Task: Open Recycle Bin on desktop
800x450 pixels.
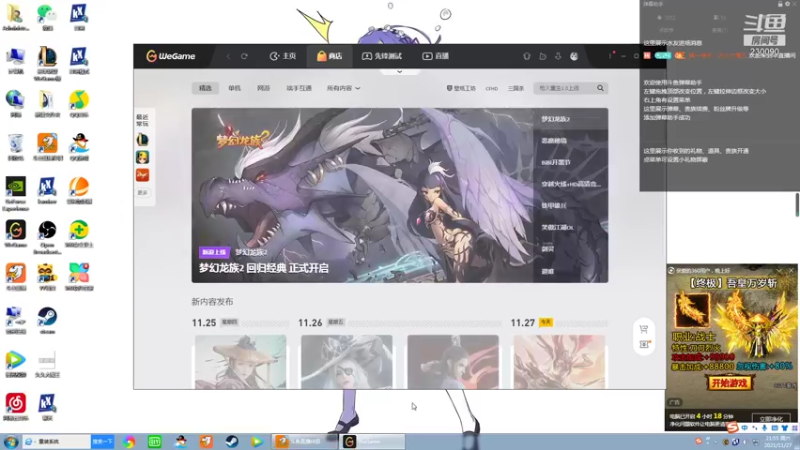Action: click(15, 147)
